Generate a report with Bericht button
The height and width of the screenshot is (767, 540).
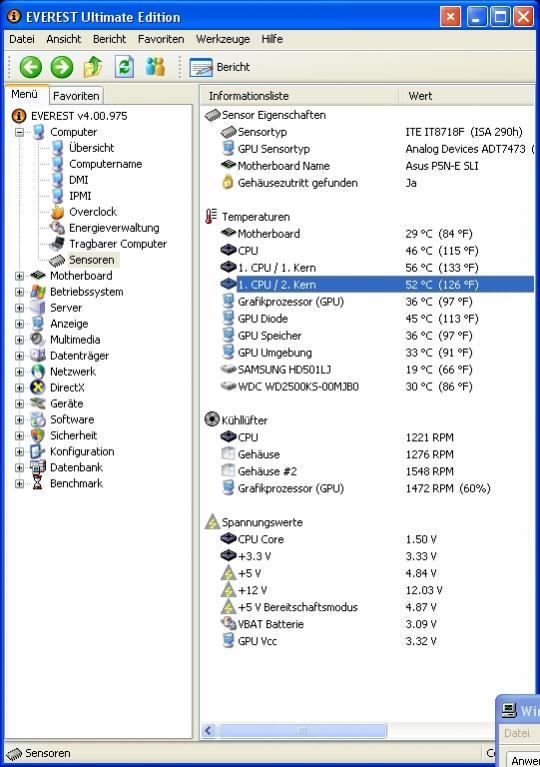(220, 68)
